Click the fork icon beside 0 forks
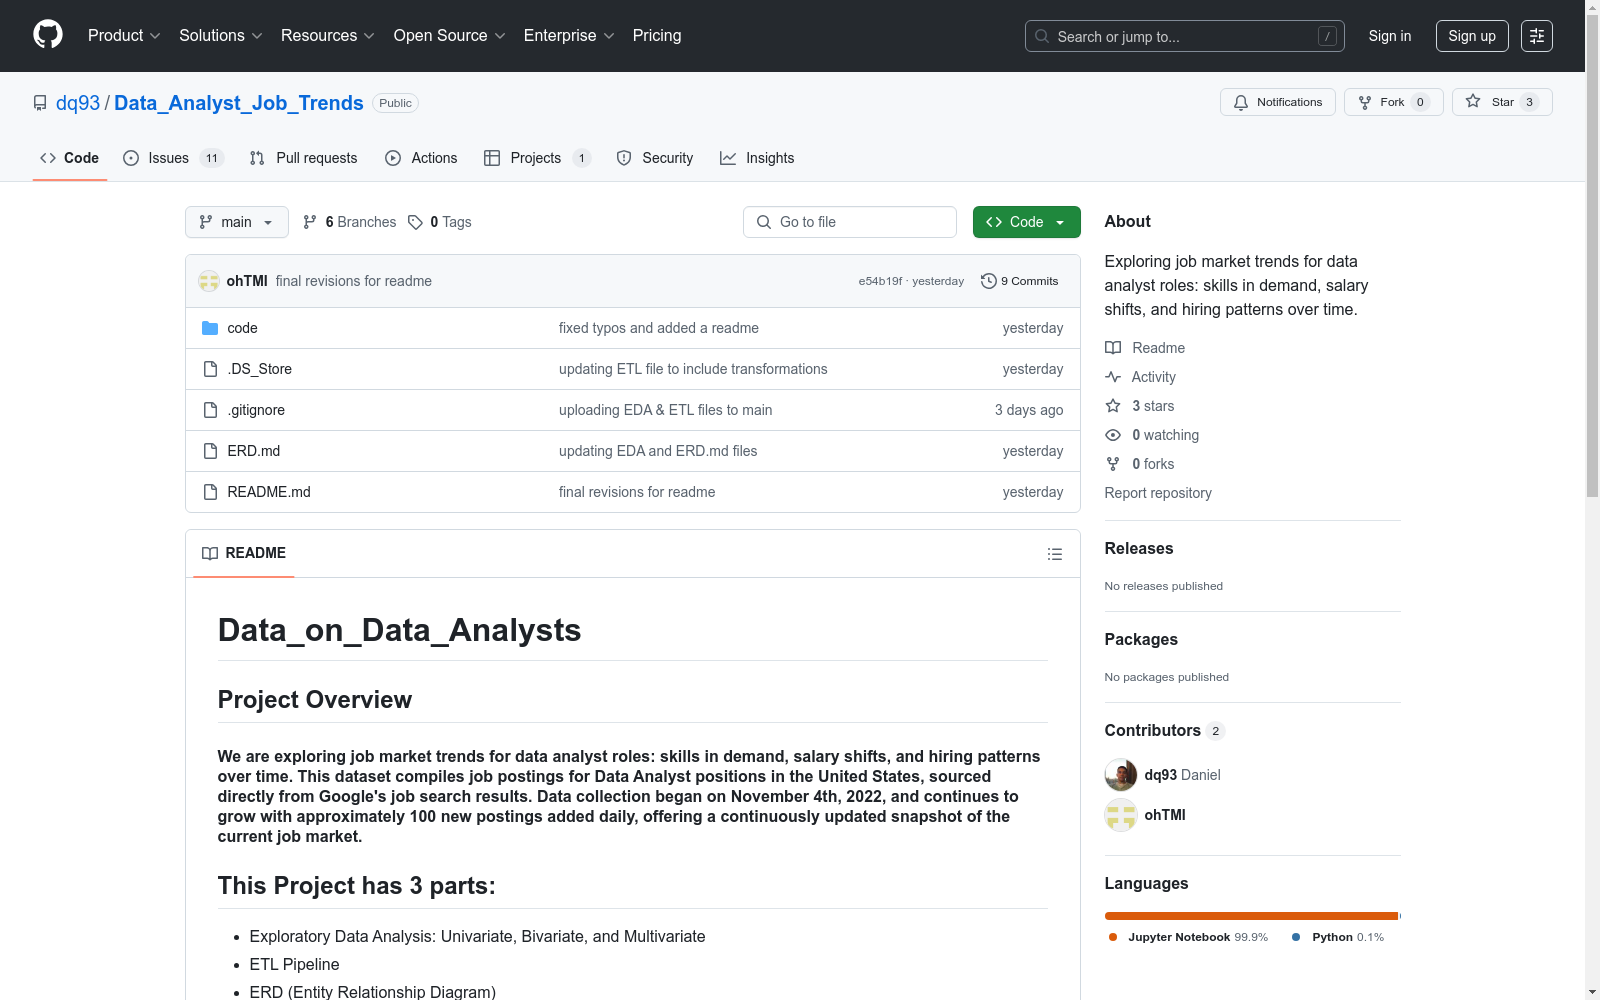Screen dimensions: 1600x1000 1113,464
